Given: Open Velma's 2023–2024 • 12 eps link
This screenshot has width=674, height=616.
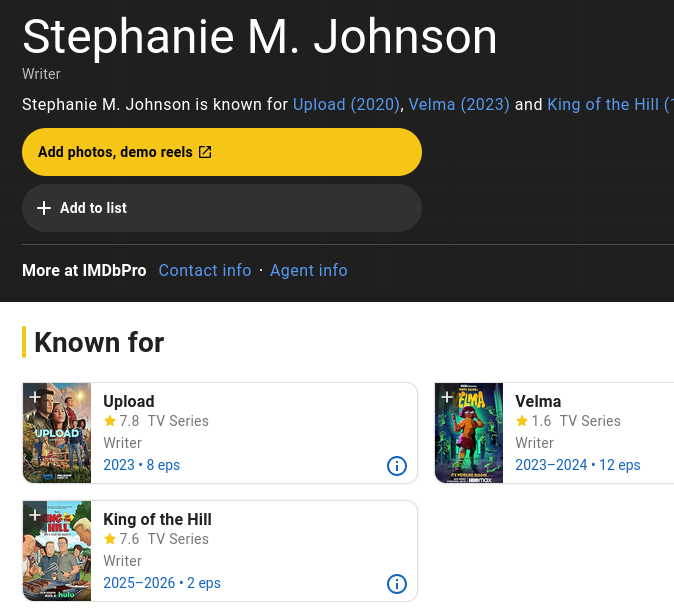Looking at the screenshot, I should (x=578, y=465).
